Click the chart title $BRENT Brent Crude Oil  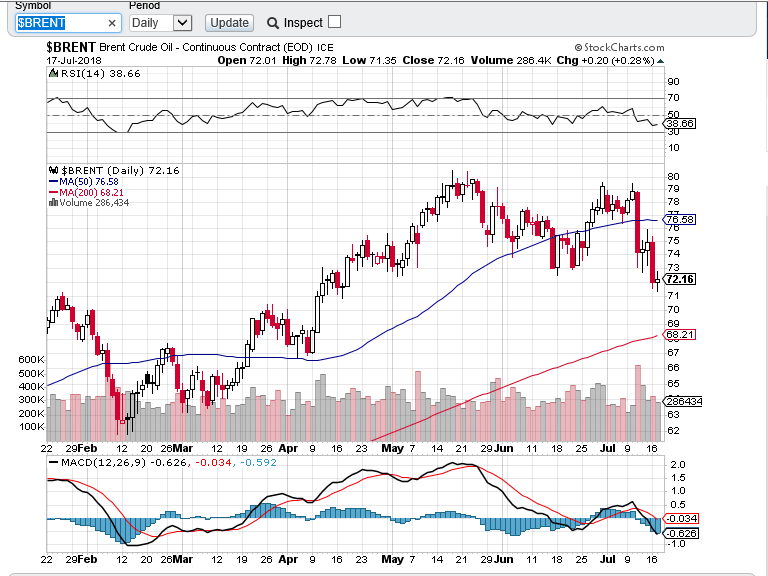tap(190, 48)
